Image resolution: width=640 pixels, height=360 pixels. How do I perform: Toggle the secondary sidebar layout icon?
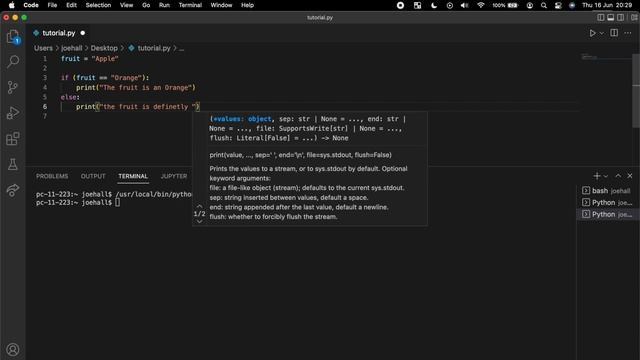click(620, 17)
